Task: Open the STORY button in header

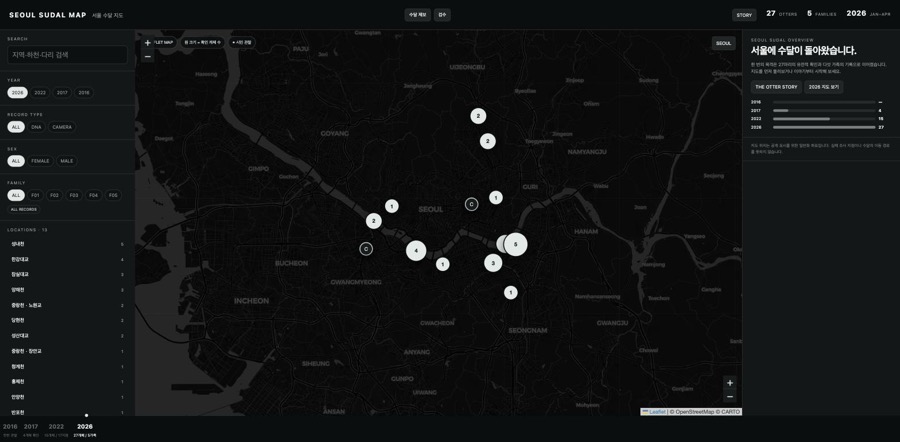Action: pyautogui.click(x=744, y=15)
